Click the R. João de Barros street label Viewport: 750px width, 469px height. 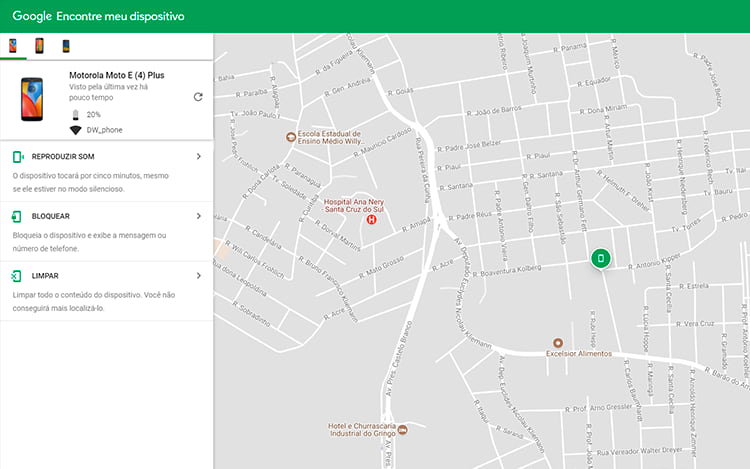click(494, 111)
